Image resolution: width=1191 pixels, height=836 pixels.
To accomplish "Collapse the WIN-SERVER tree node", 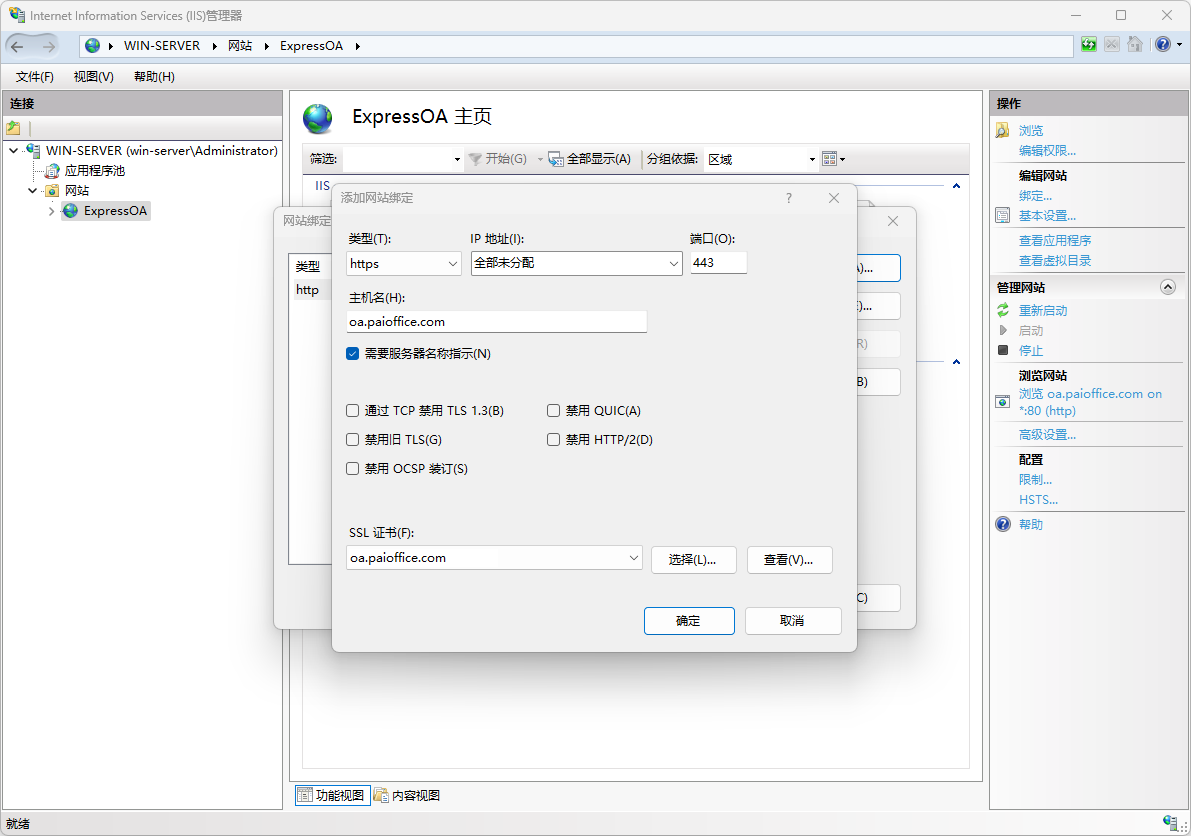I will [x=13, y=151].
